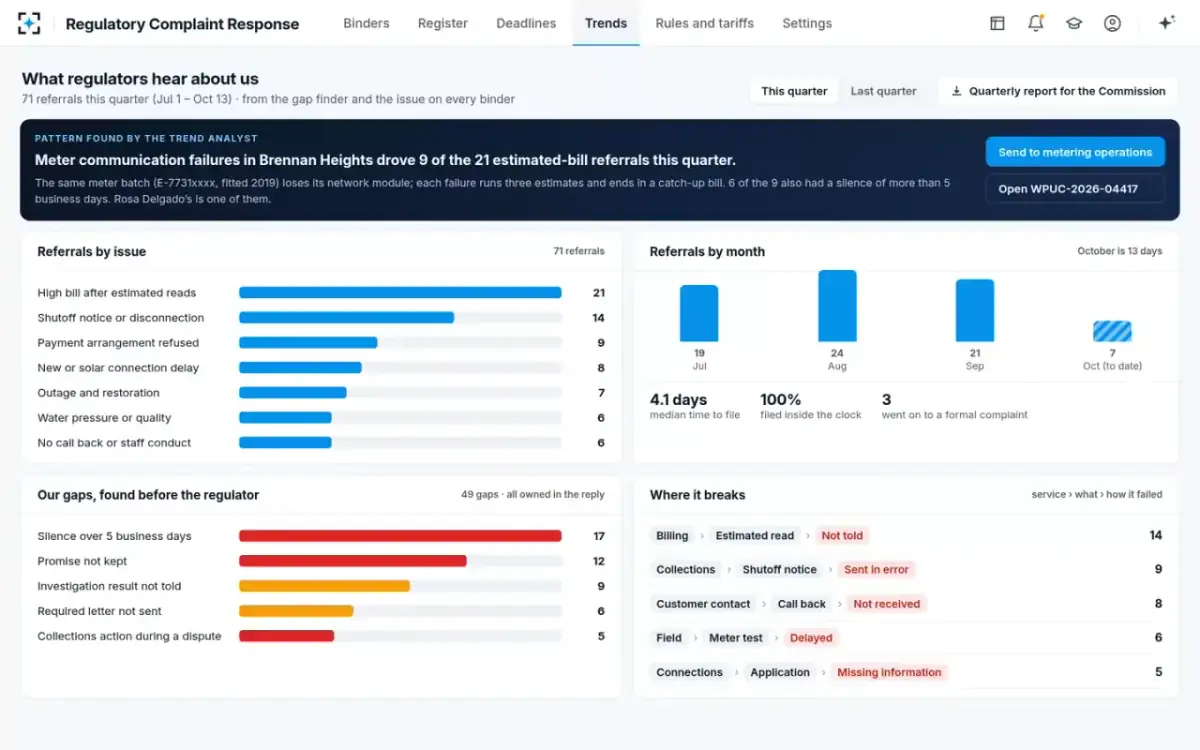Open the layout panel icon
This screenshot has height=750, width=1200.
(x=997, y=23)
